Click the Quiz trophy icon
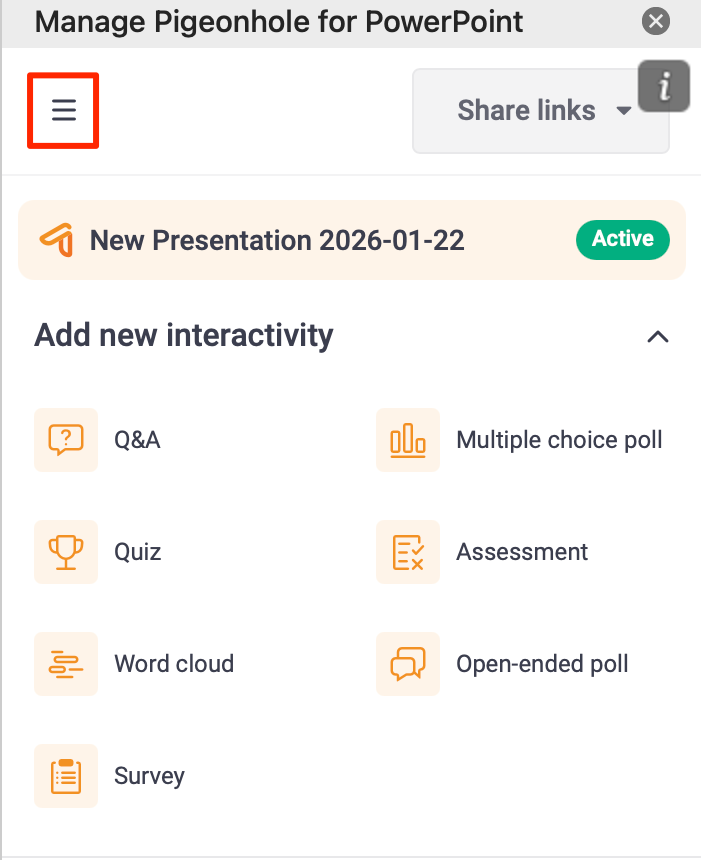 [66, 552]
